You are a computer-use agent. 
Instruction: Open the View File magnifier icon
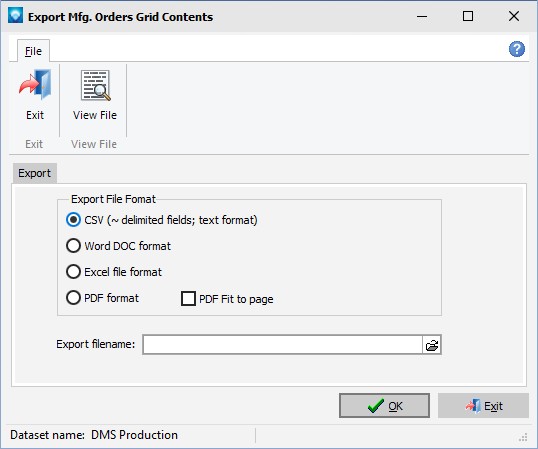(95, 85)
